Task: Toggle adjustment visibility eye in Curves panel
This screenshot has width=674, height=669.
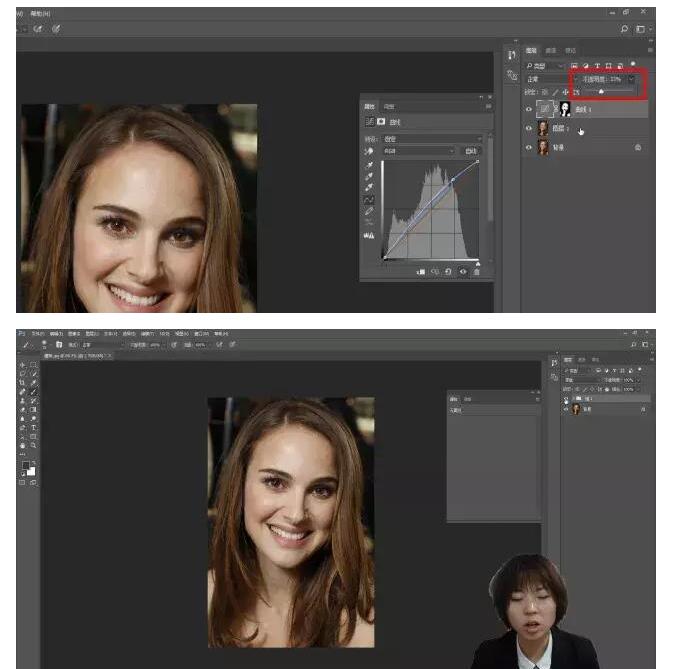Action: pos(462,271)
